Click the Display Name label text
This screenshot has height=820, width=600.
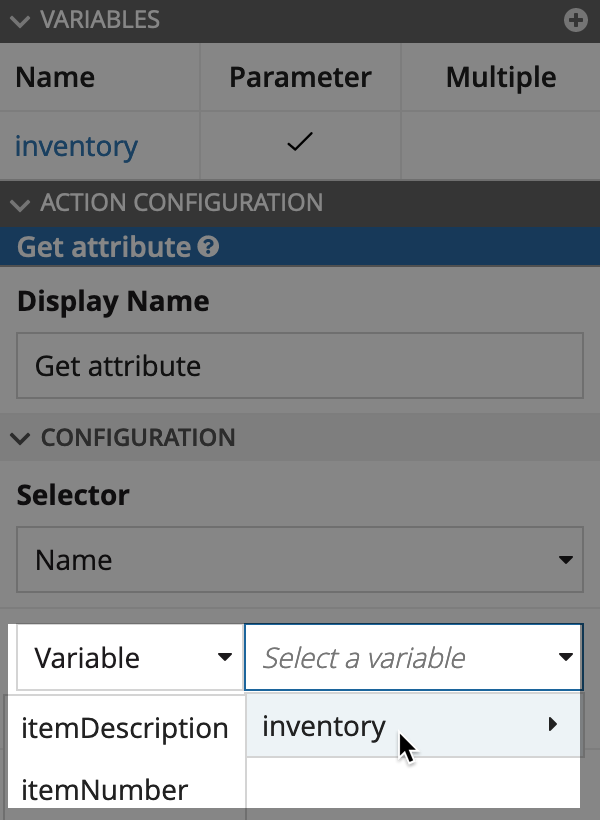point(112,301)
